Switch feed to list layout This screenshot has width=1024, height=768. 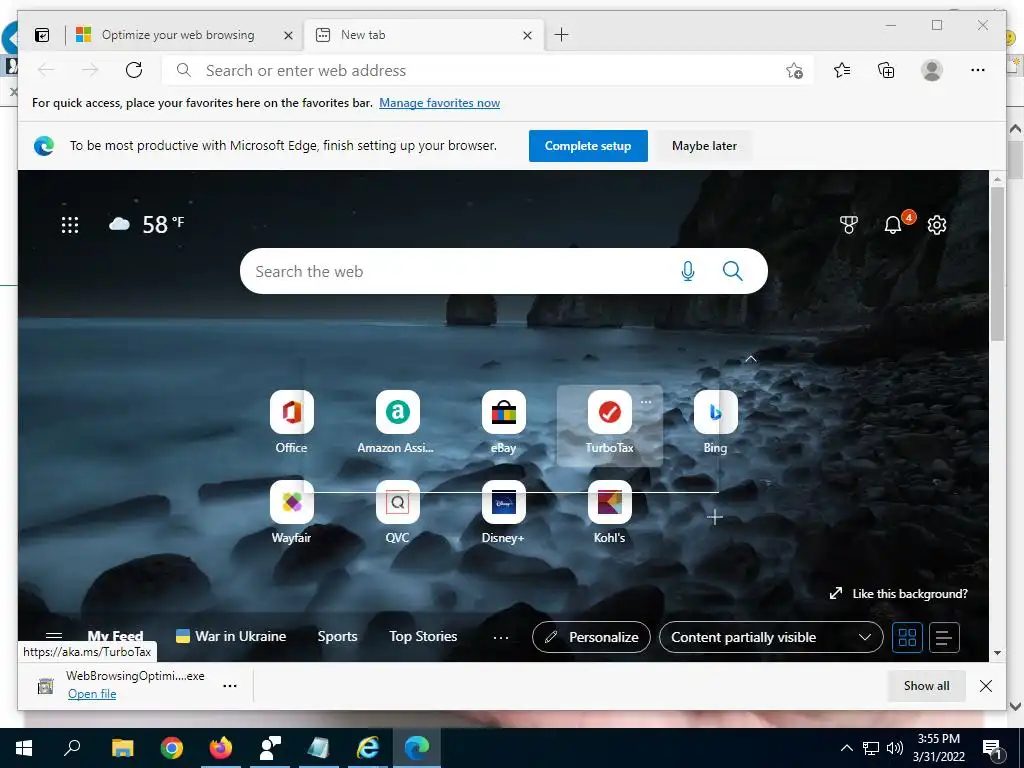click(944, 637)
